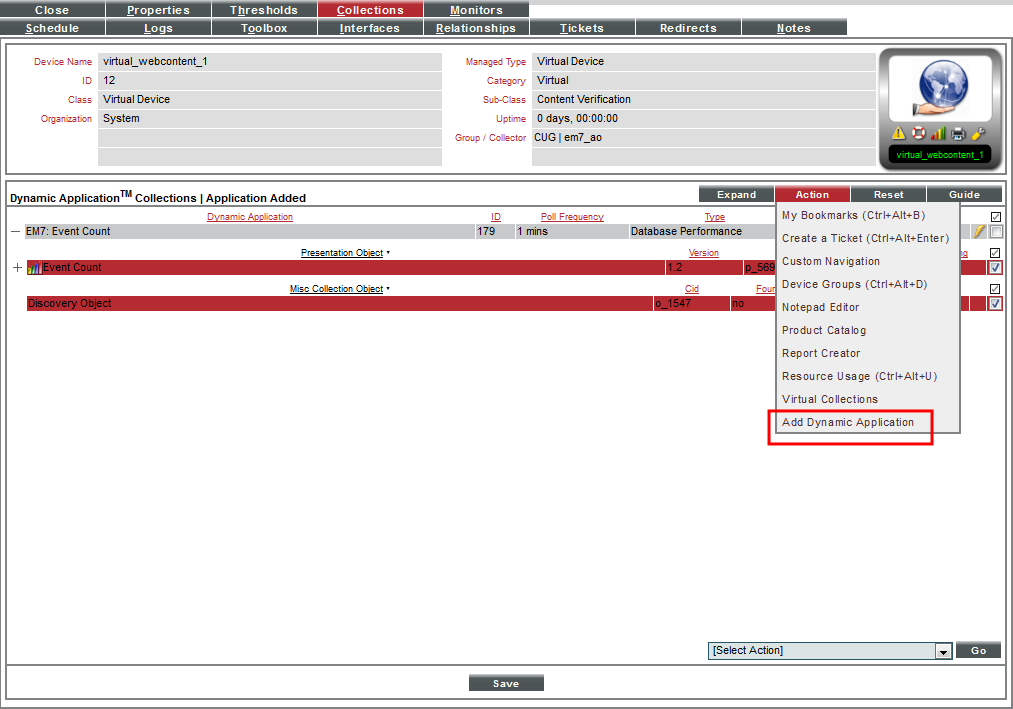Switch to the Thresholds tab
This screenshot has width=1013, height=709.
(264, 10)
